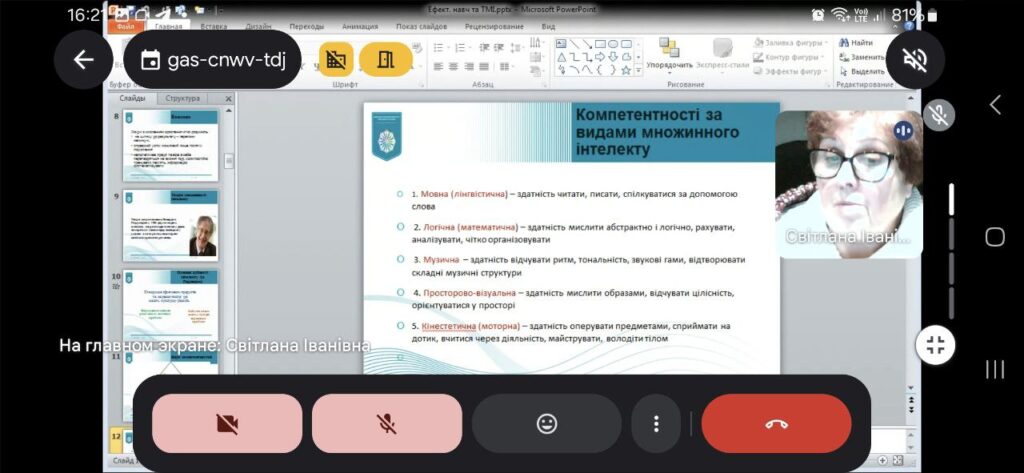Turn the camera on
1024x473 pixels.
(x=227, y=423)
